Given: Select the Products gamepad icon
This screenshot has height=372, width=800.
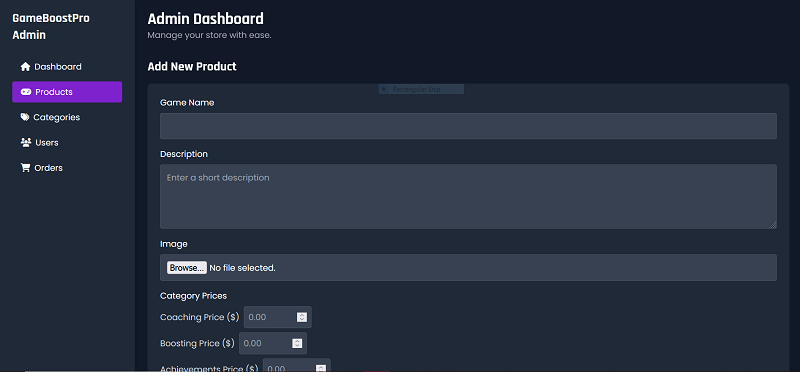Looking at the screenshot, I should (26, 92).
